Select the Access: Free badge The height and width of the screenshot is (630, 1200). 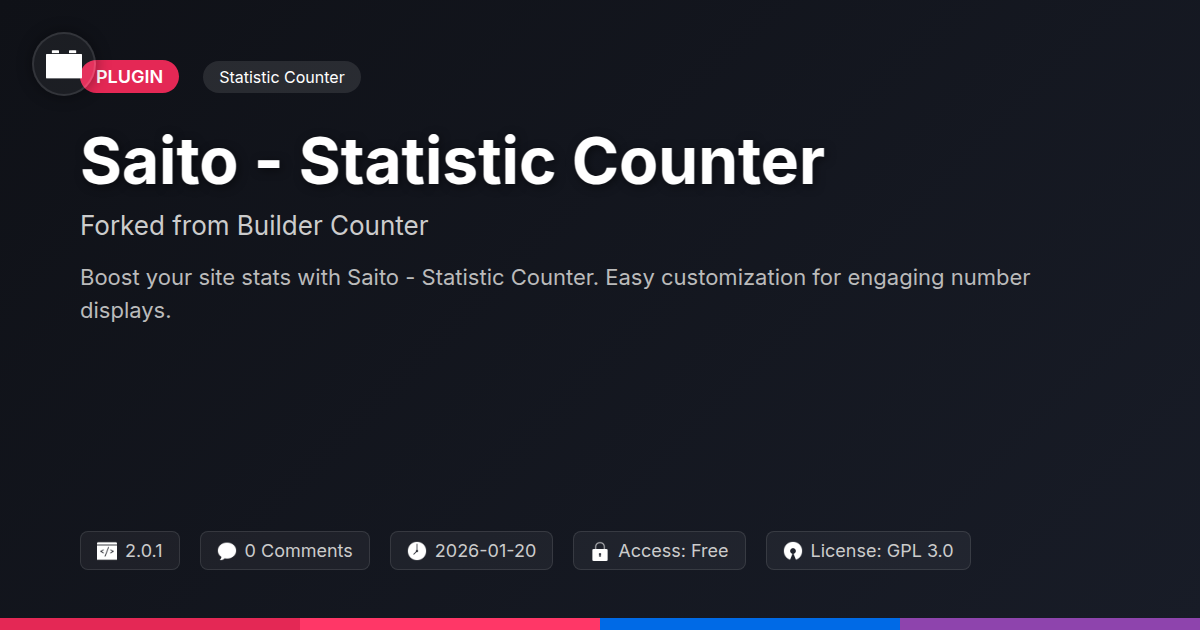click(659, 551)
